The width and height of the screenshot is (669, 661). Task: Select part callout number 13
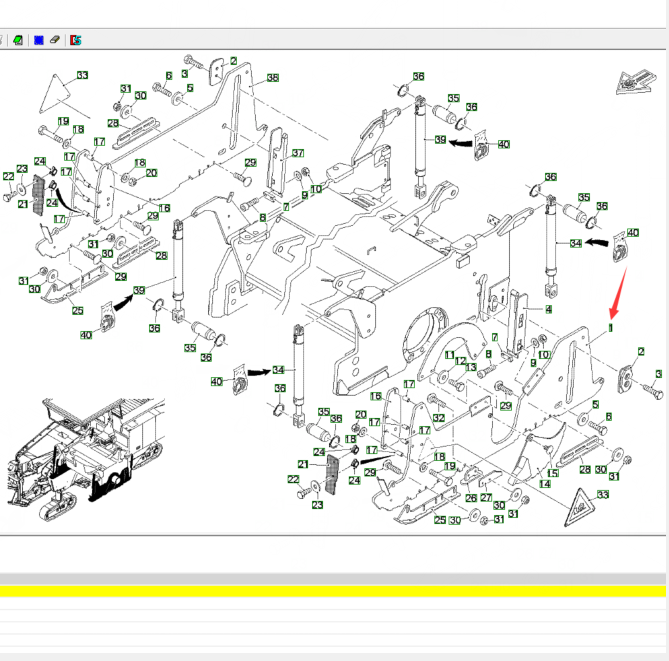[x=470, y=366]
